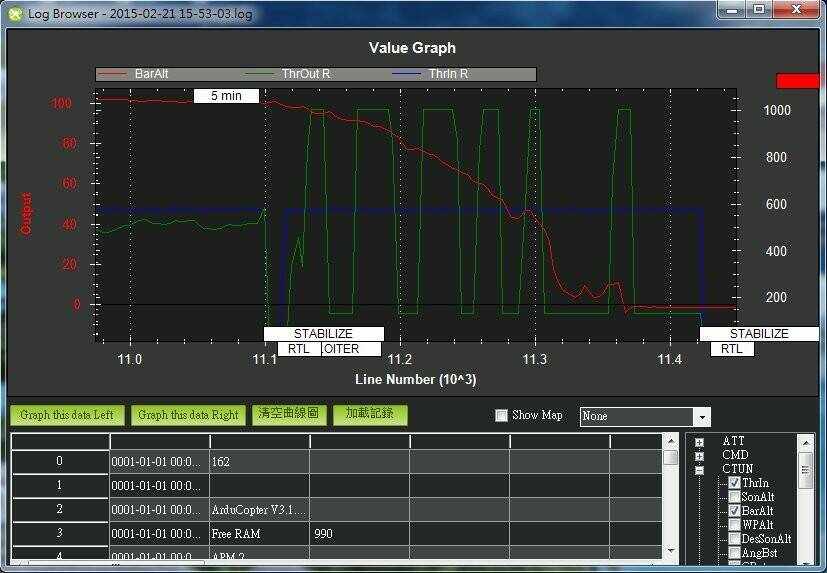Click Graph this data Right button

pos(188,415)
